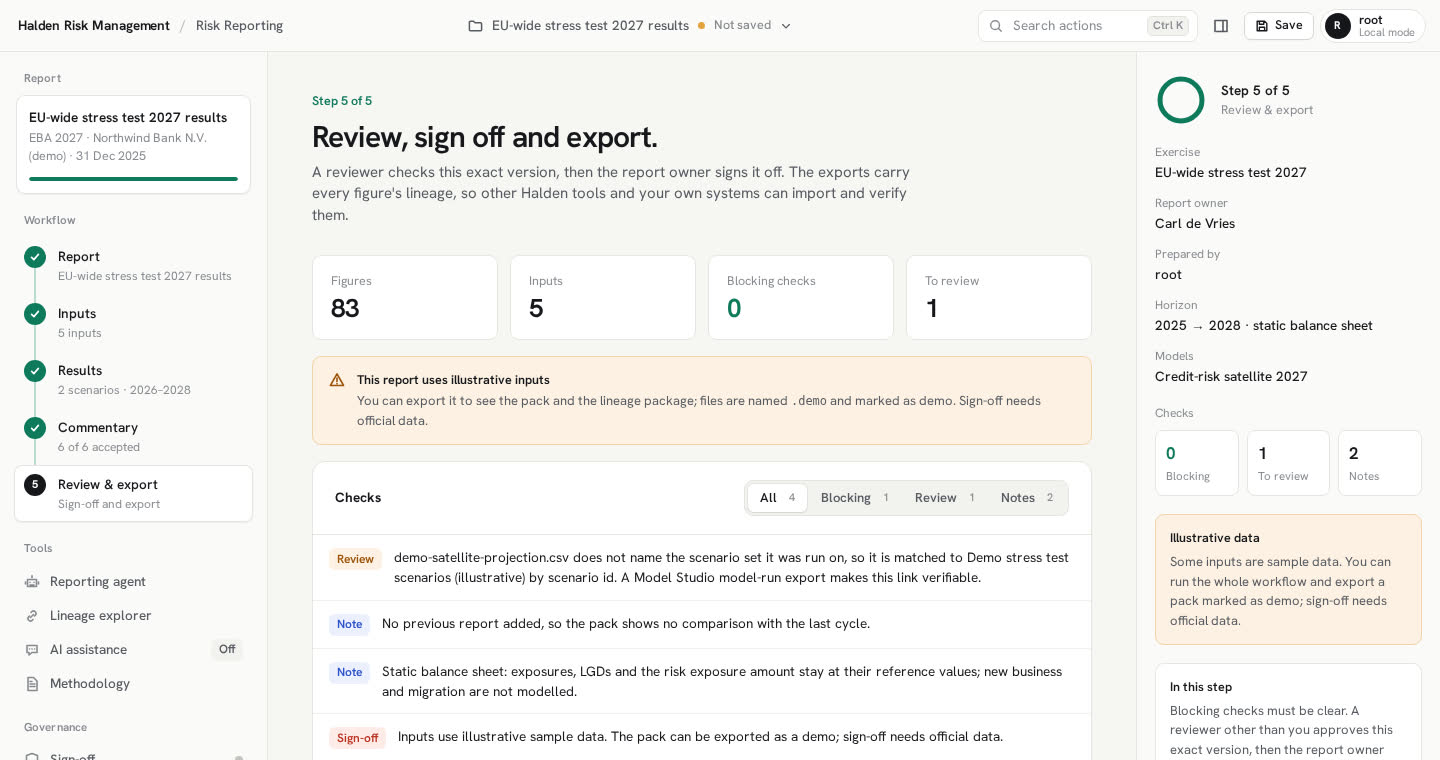Click the green progress ring beside Step 5 of 5
The width and height of the screenshot is (1440, 760).
coord(1181,100)
